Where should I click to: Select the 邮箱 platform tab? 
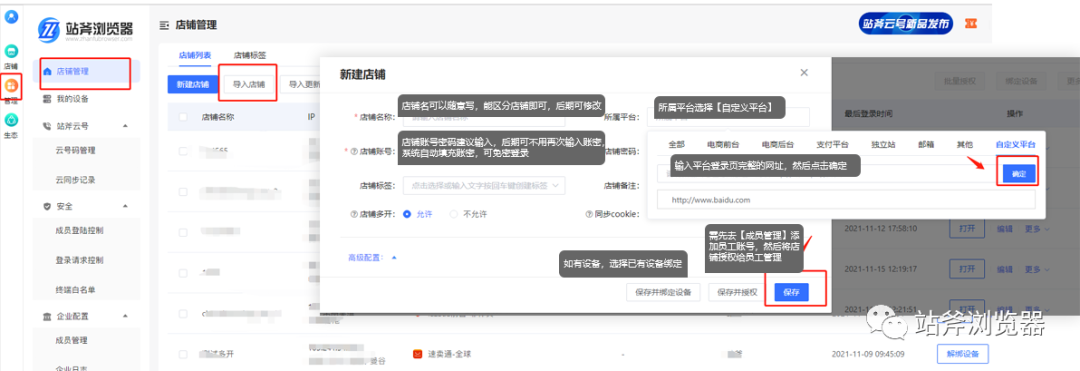coord(926,145)
